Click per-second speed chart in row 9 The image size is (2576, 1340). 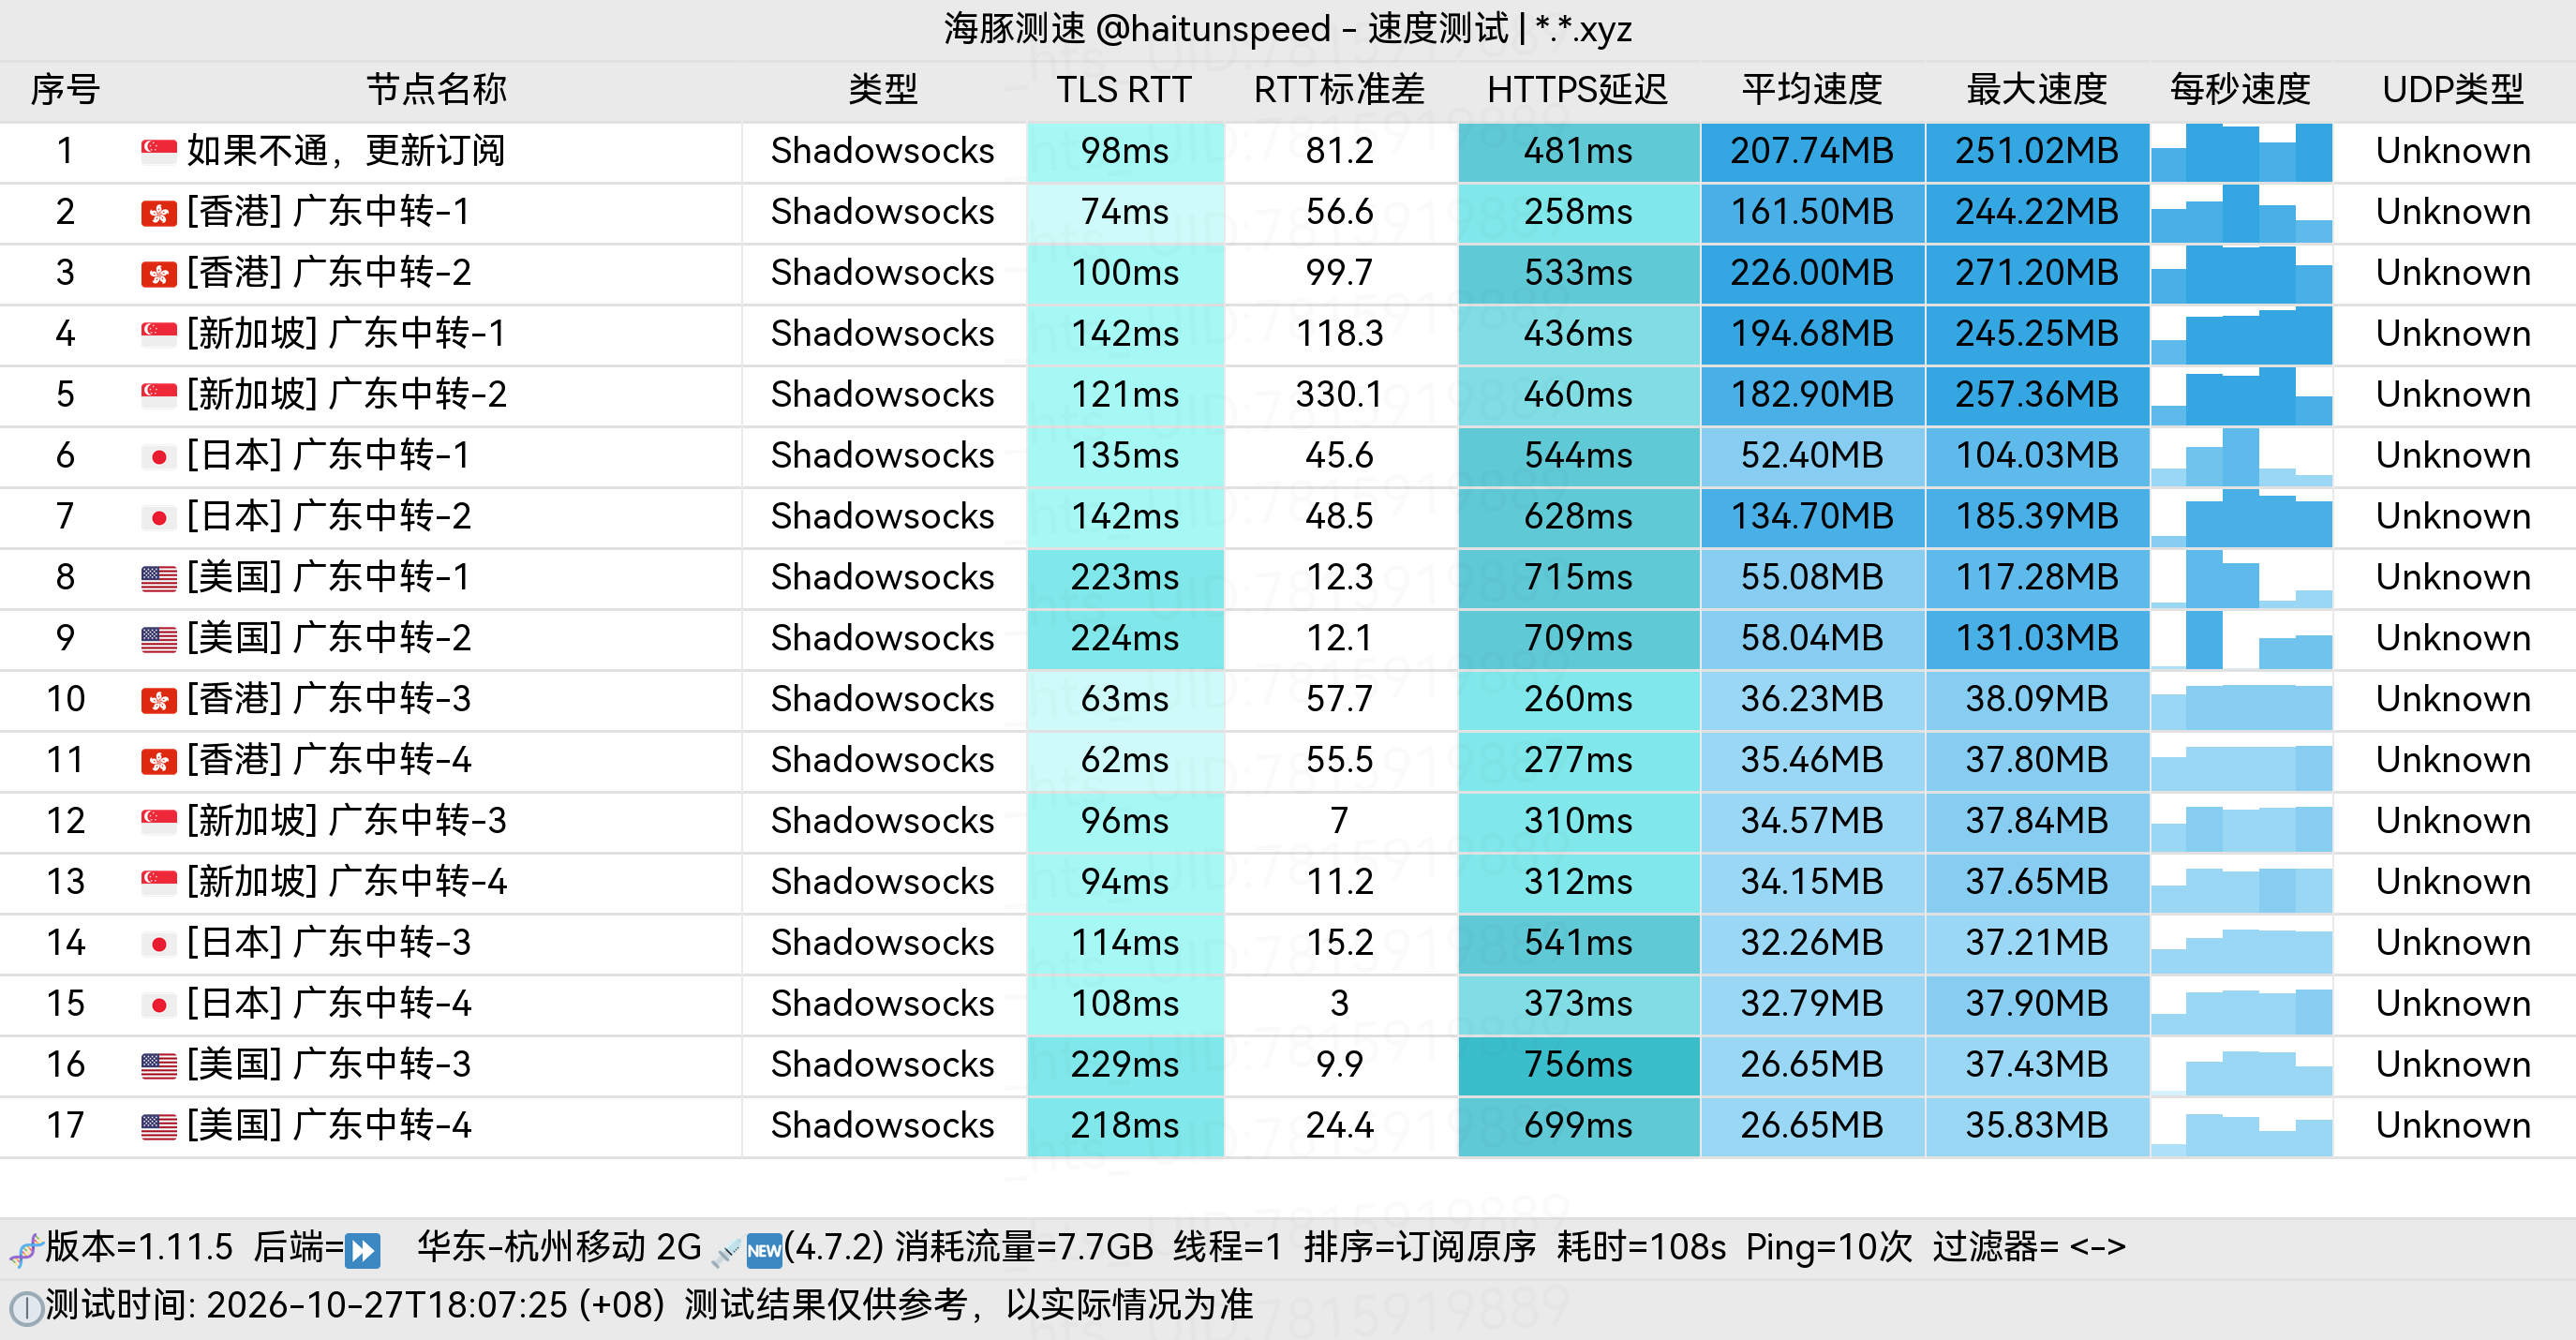(2241, 639)
